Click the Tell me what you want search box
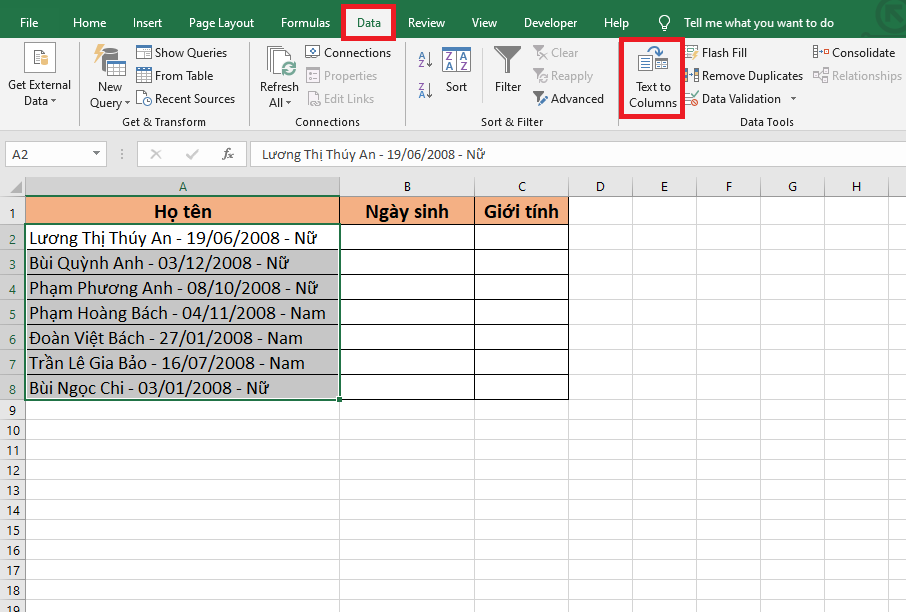Image resolution: width=906 pixels, height=612 pixels. click(758, 22)
